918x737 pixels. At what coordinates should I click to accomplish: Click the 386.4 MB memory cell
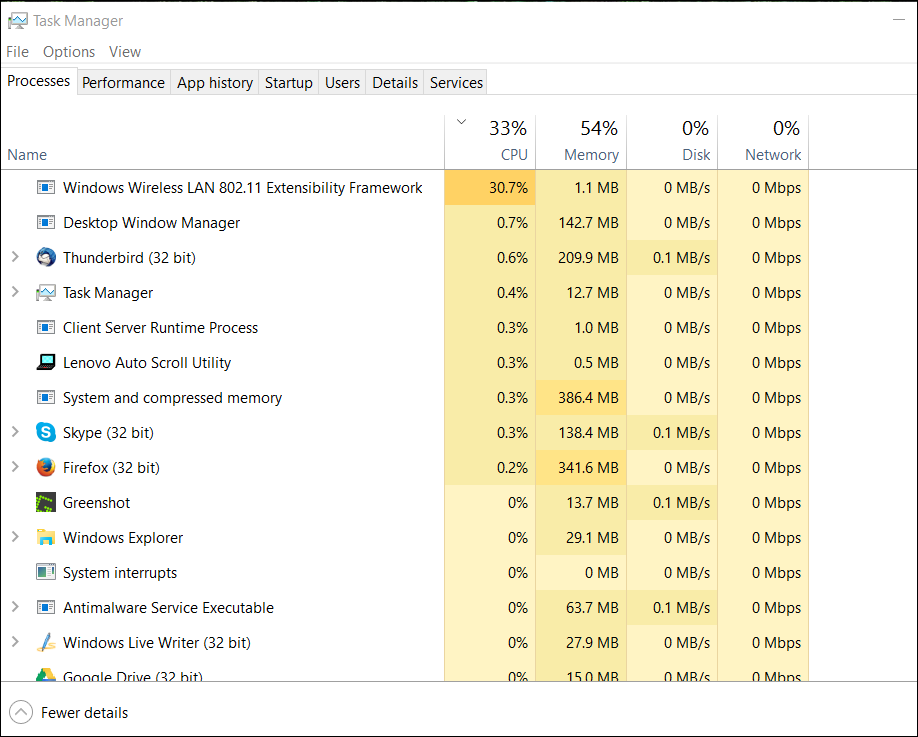point(581,397)
